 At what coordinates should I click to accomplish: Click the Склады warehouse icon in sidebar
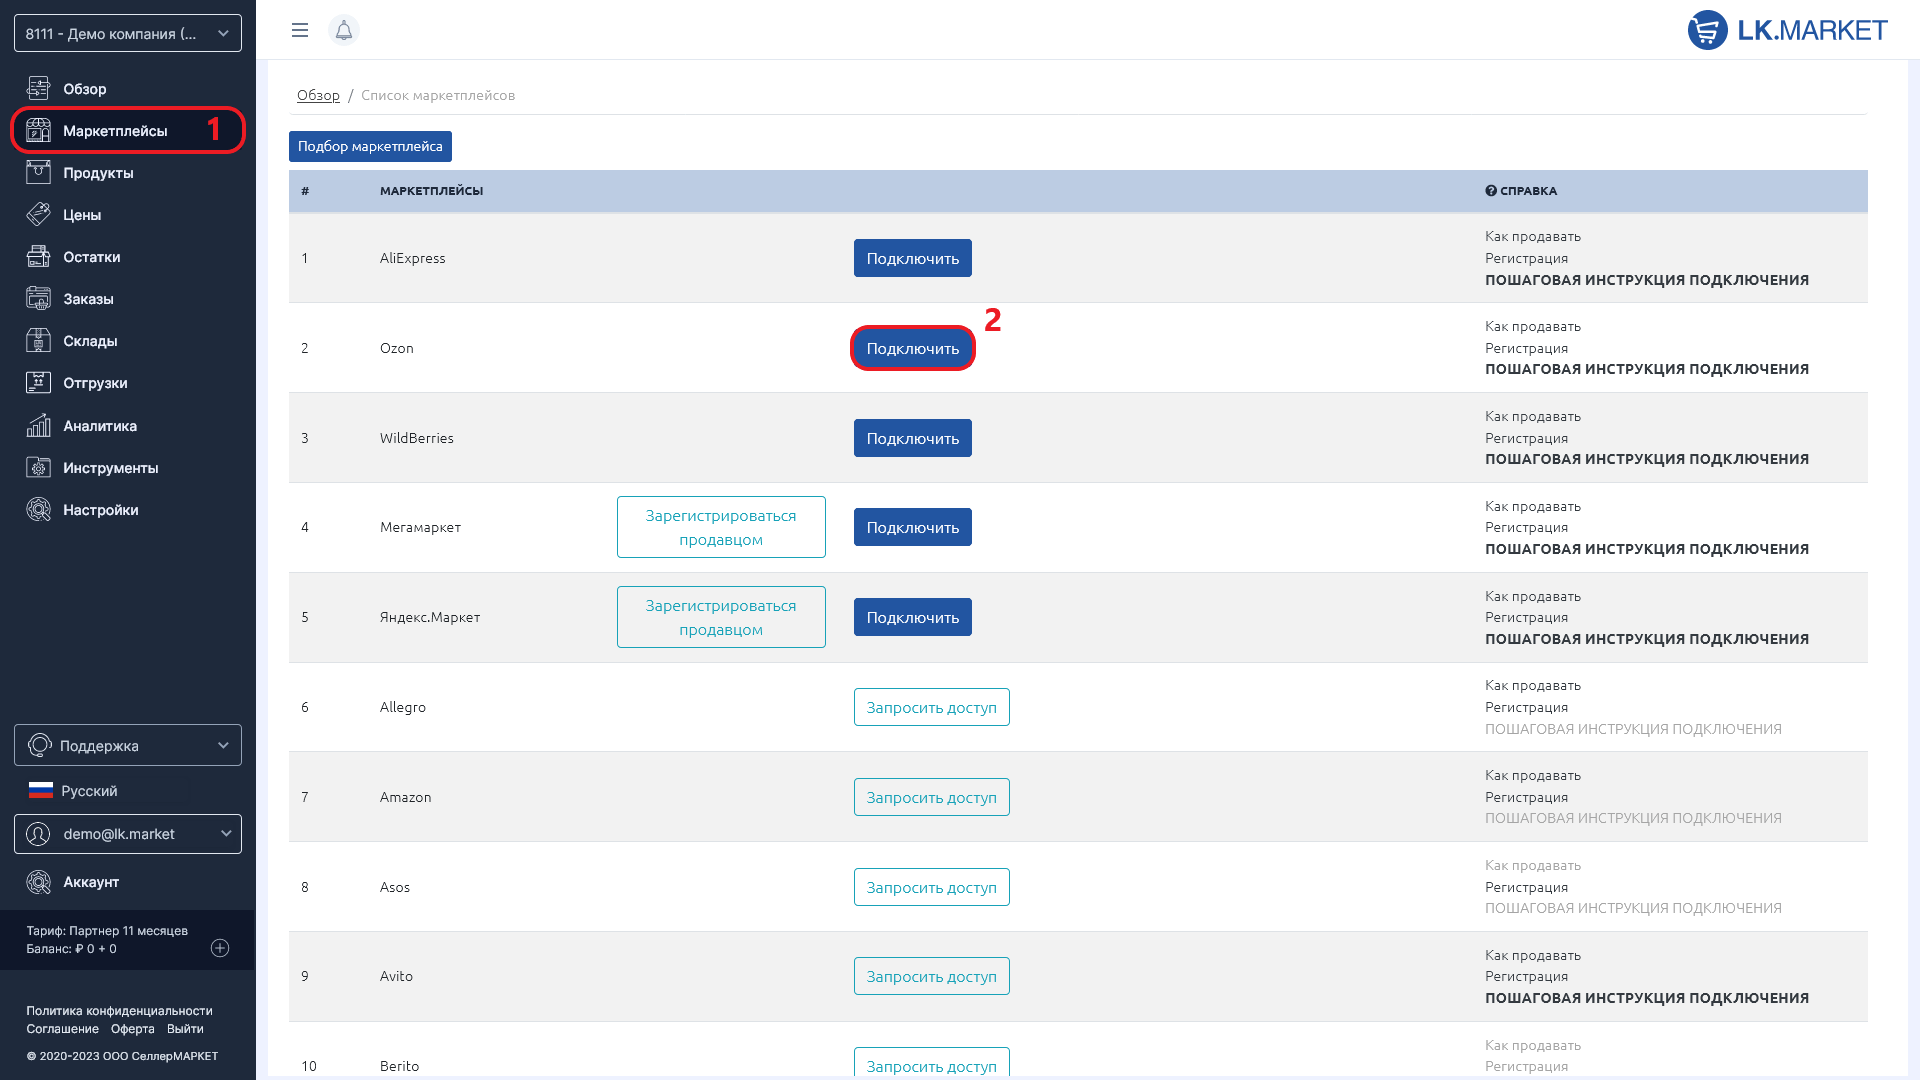tap(38, 341)
